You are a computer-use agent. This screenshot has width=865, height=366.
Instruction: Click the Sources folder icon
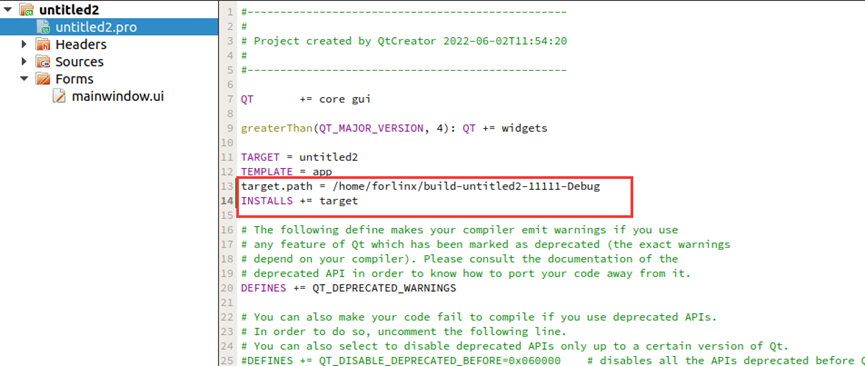pyautogui.click(x=44, y=61)
